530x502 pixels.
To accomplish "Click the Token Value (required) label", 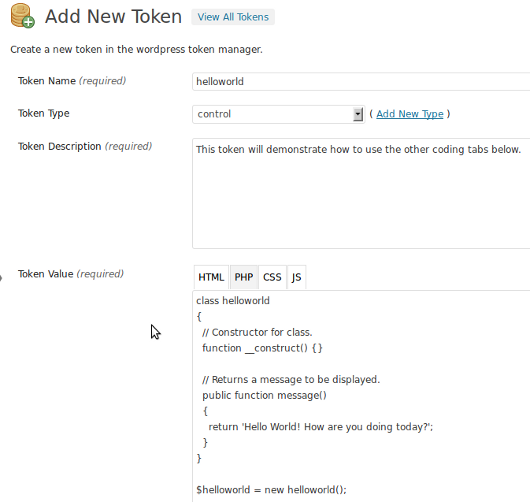I will pyautogui.click(x=71, y=274).
